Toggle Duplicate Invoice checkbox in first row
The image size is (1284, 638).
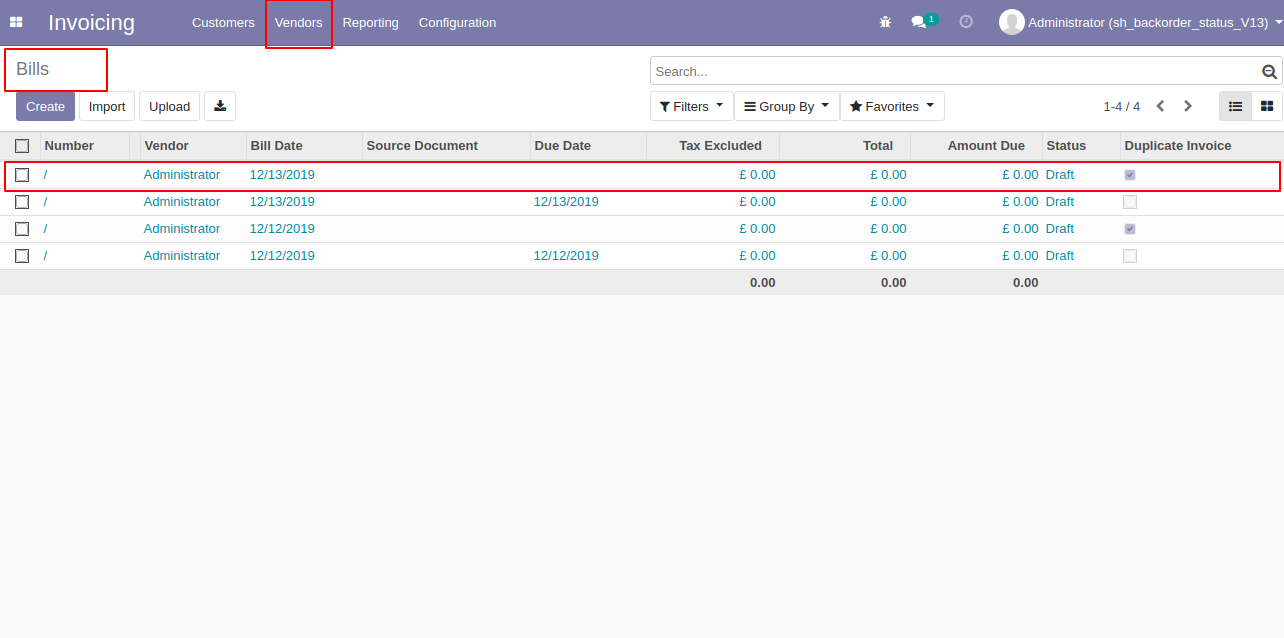pos(1130,175)
